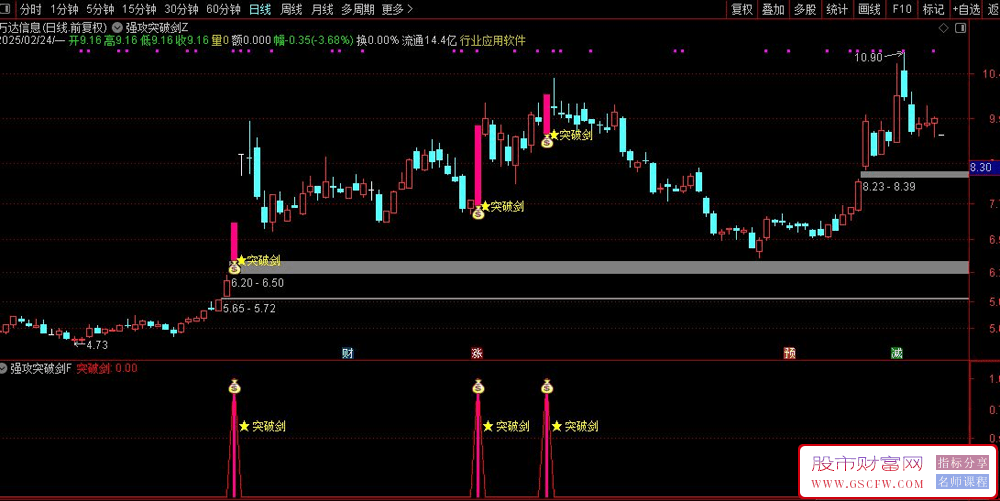Click the 6.20 - 6.50 gap label
The image size is (1000, 501).
pyautogui.click(x=257, y=283)
